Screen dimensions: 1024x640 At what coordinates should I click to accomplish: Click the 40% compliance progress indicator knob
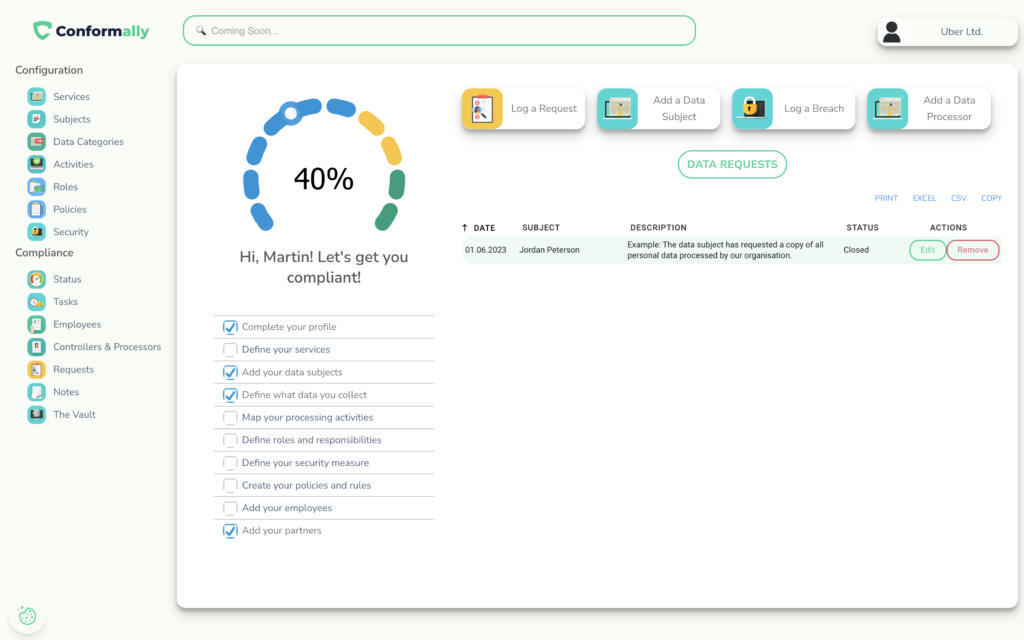tap(291, 114)
